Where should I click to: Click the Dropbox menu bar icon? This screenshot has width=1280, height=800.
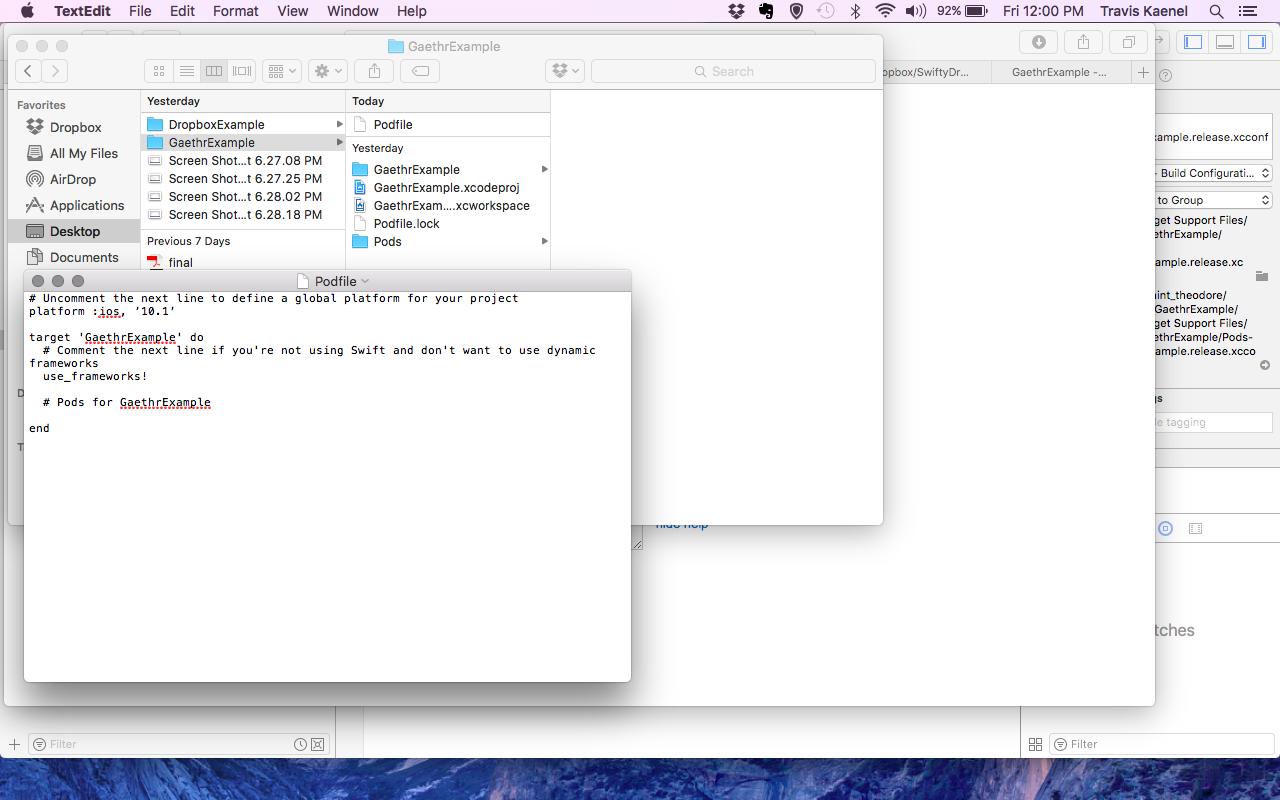tap(737, 11)
